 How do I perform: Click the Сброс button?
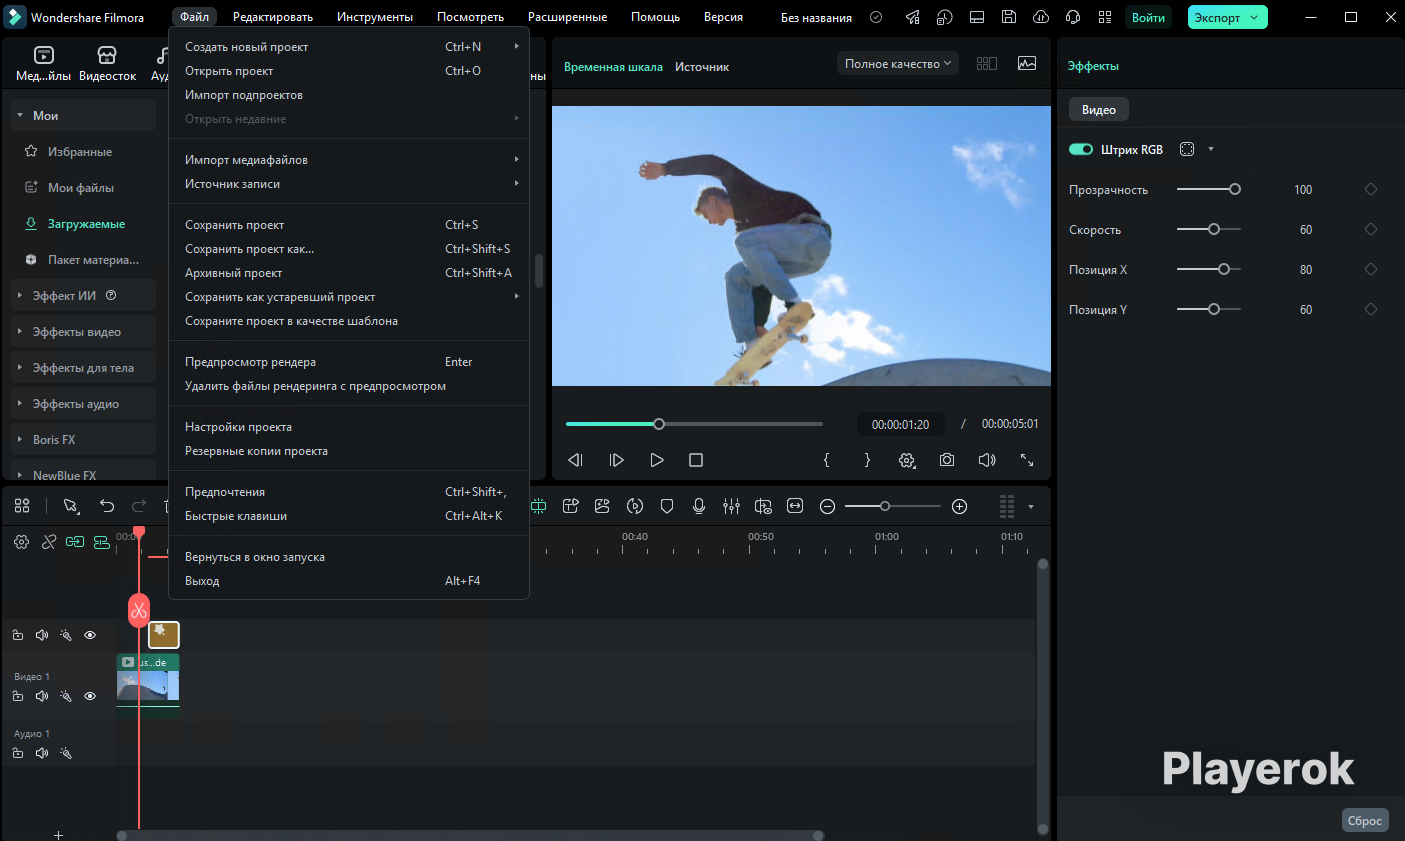pos(1365,820)
